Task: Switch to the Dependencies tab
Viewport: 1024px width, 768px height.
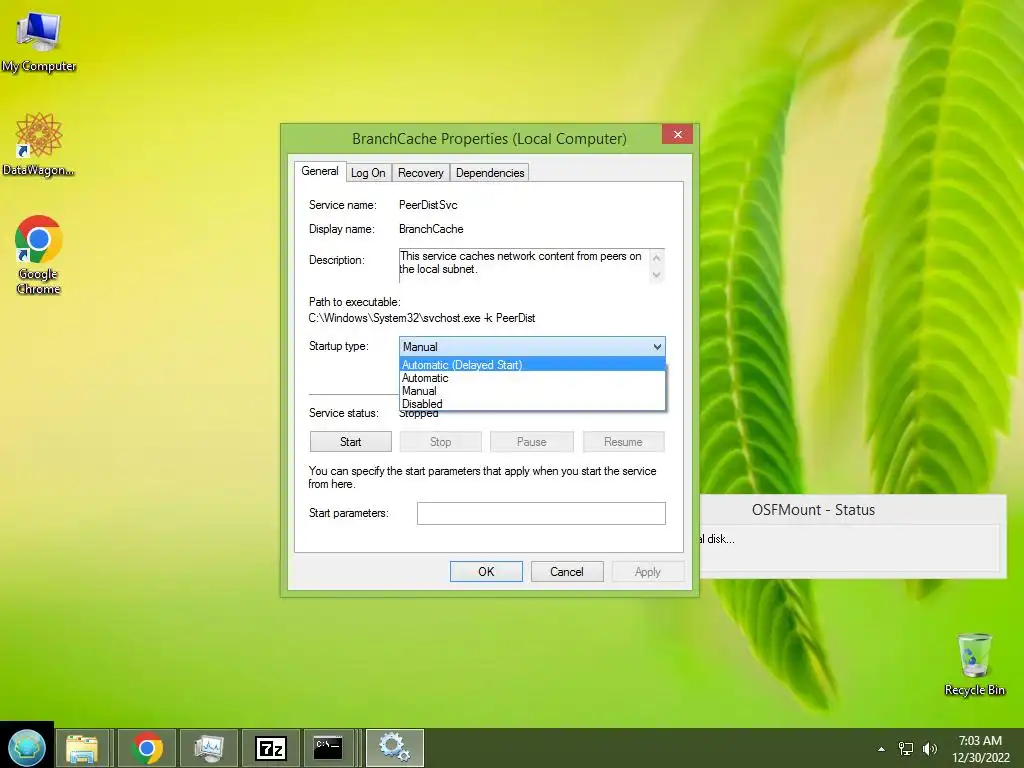Action: coord(490,173)
